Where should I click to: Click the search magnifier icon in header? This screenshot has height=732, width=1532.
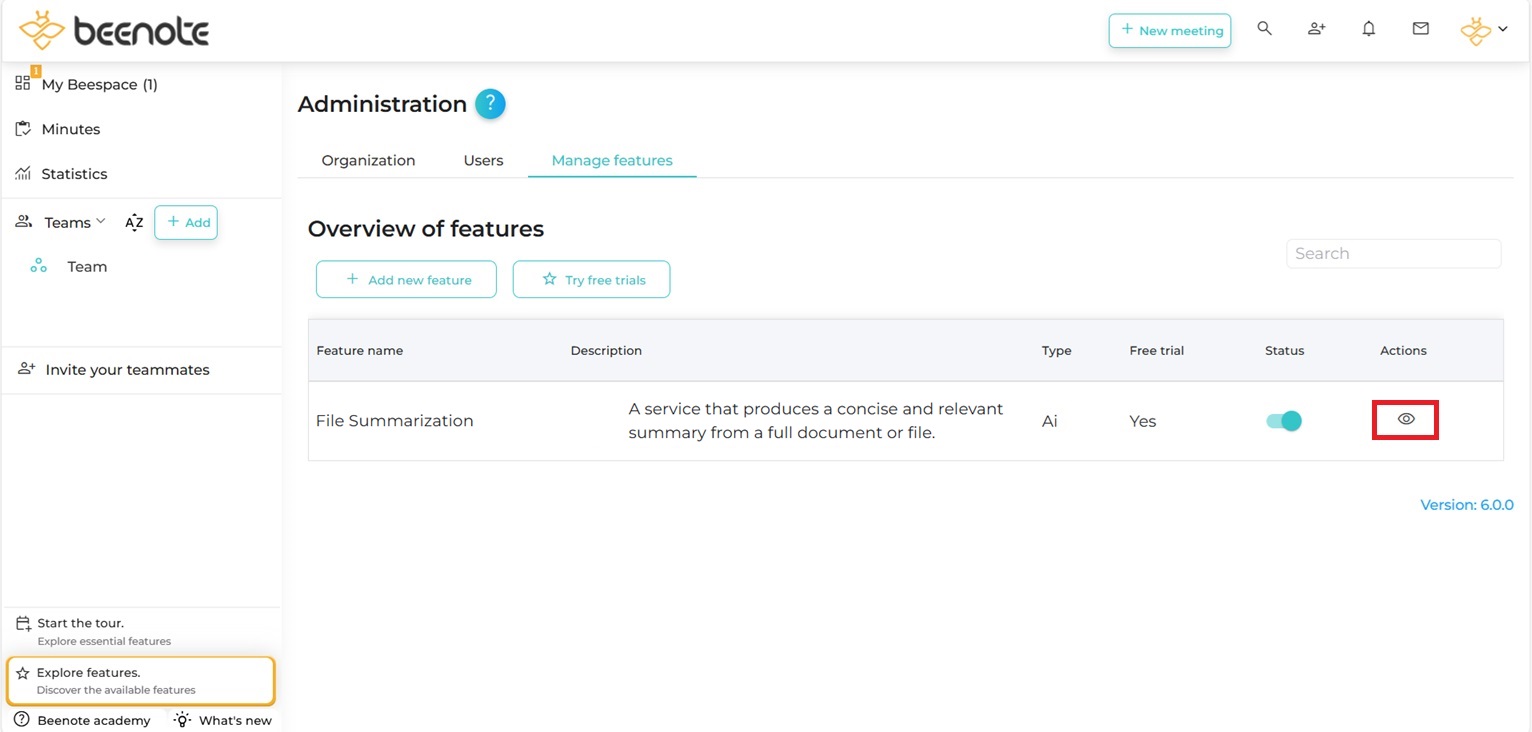pyautogui.click(x=1264, y=29)
